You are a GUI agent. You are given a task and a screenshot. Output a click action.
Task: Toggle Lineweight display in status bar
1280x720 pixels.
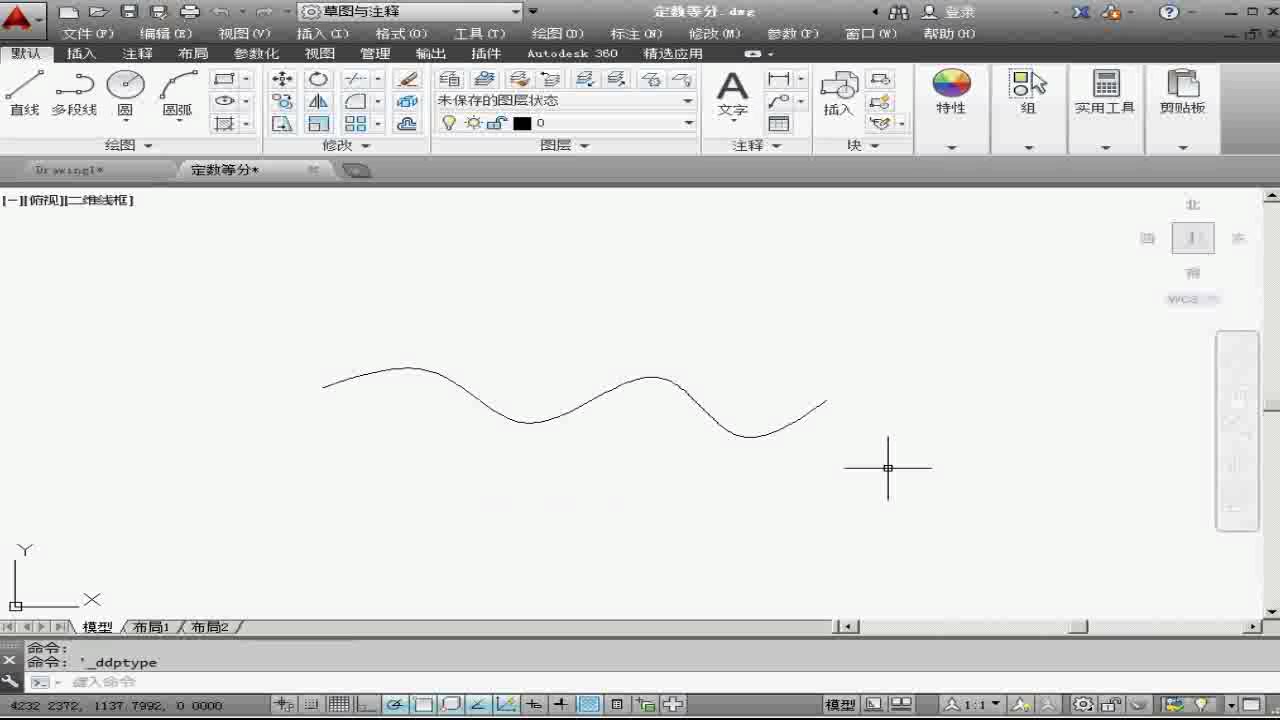[561, 705]
